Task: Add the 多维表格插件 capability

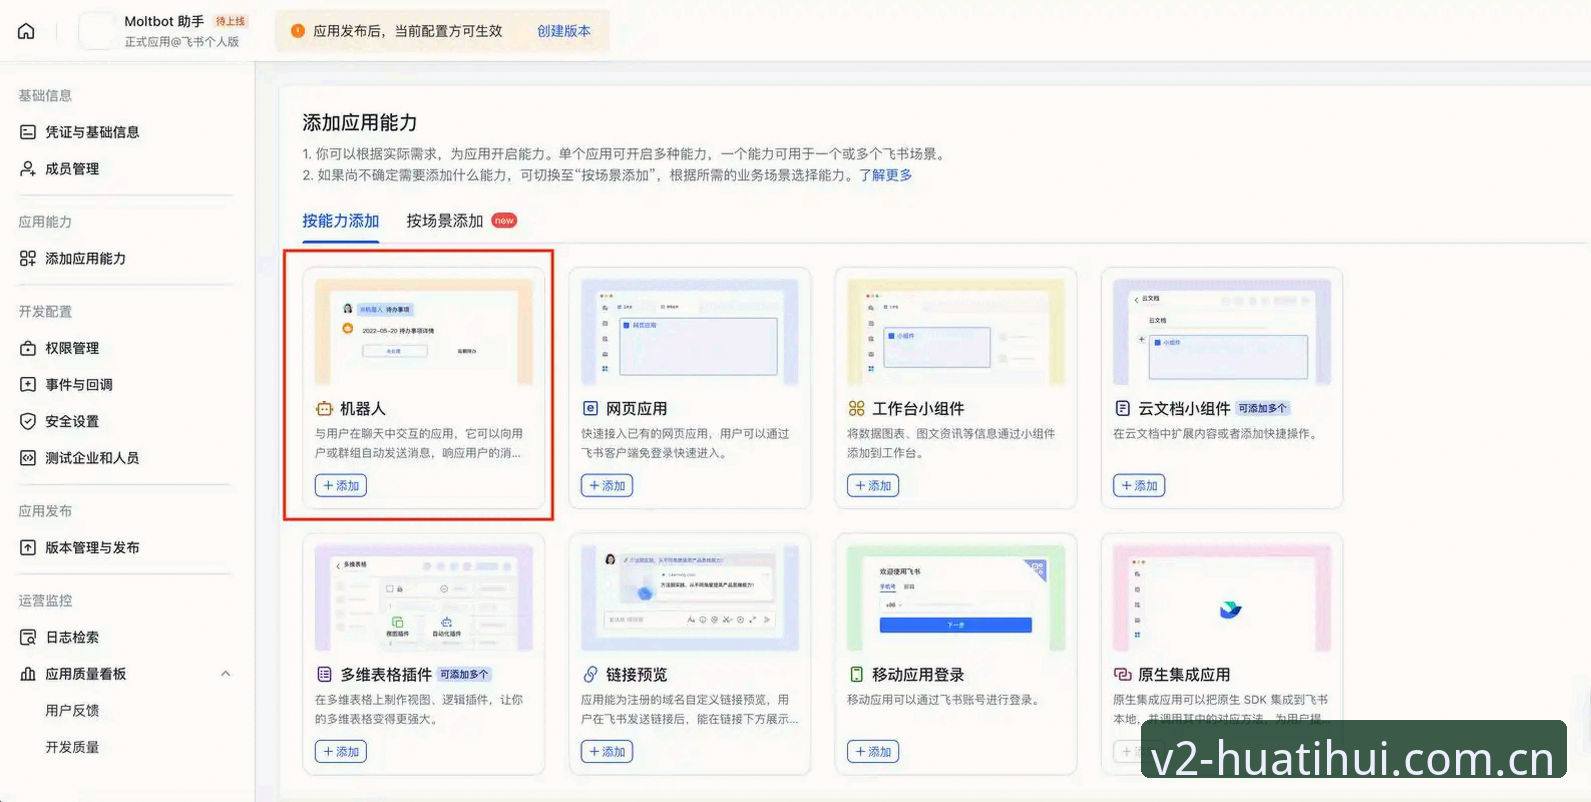Action: point(341,751)
